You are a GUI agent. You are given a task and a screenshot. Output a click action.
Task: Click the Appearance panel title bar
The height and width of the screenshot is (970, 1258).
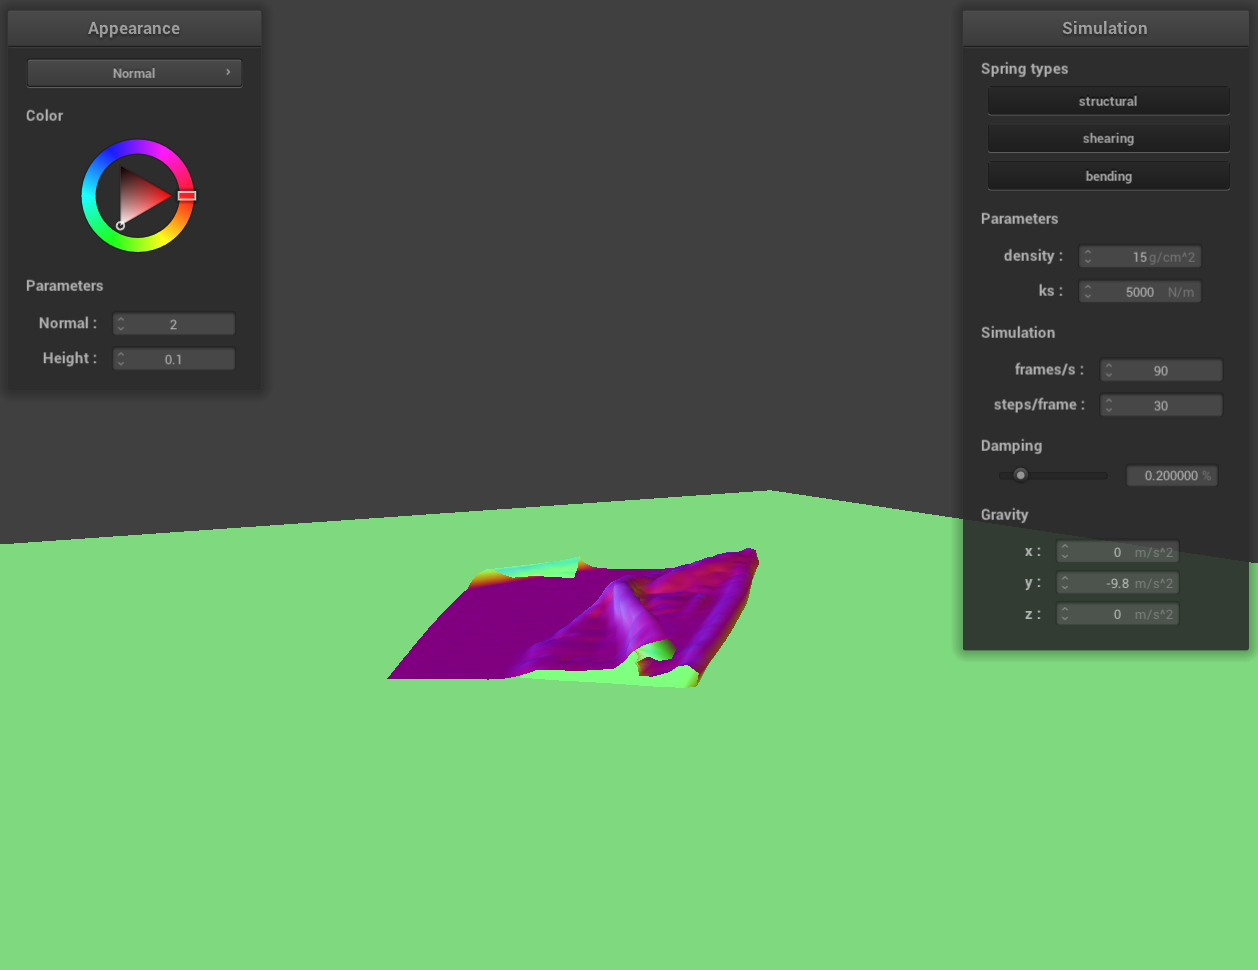pyautogui.click(x=134, y=28)
